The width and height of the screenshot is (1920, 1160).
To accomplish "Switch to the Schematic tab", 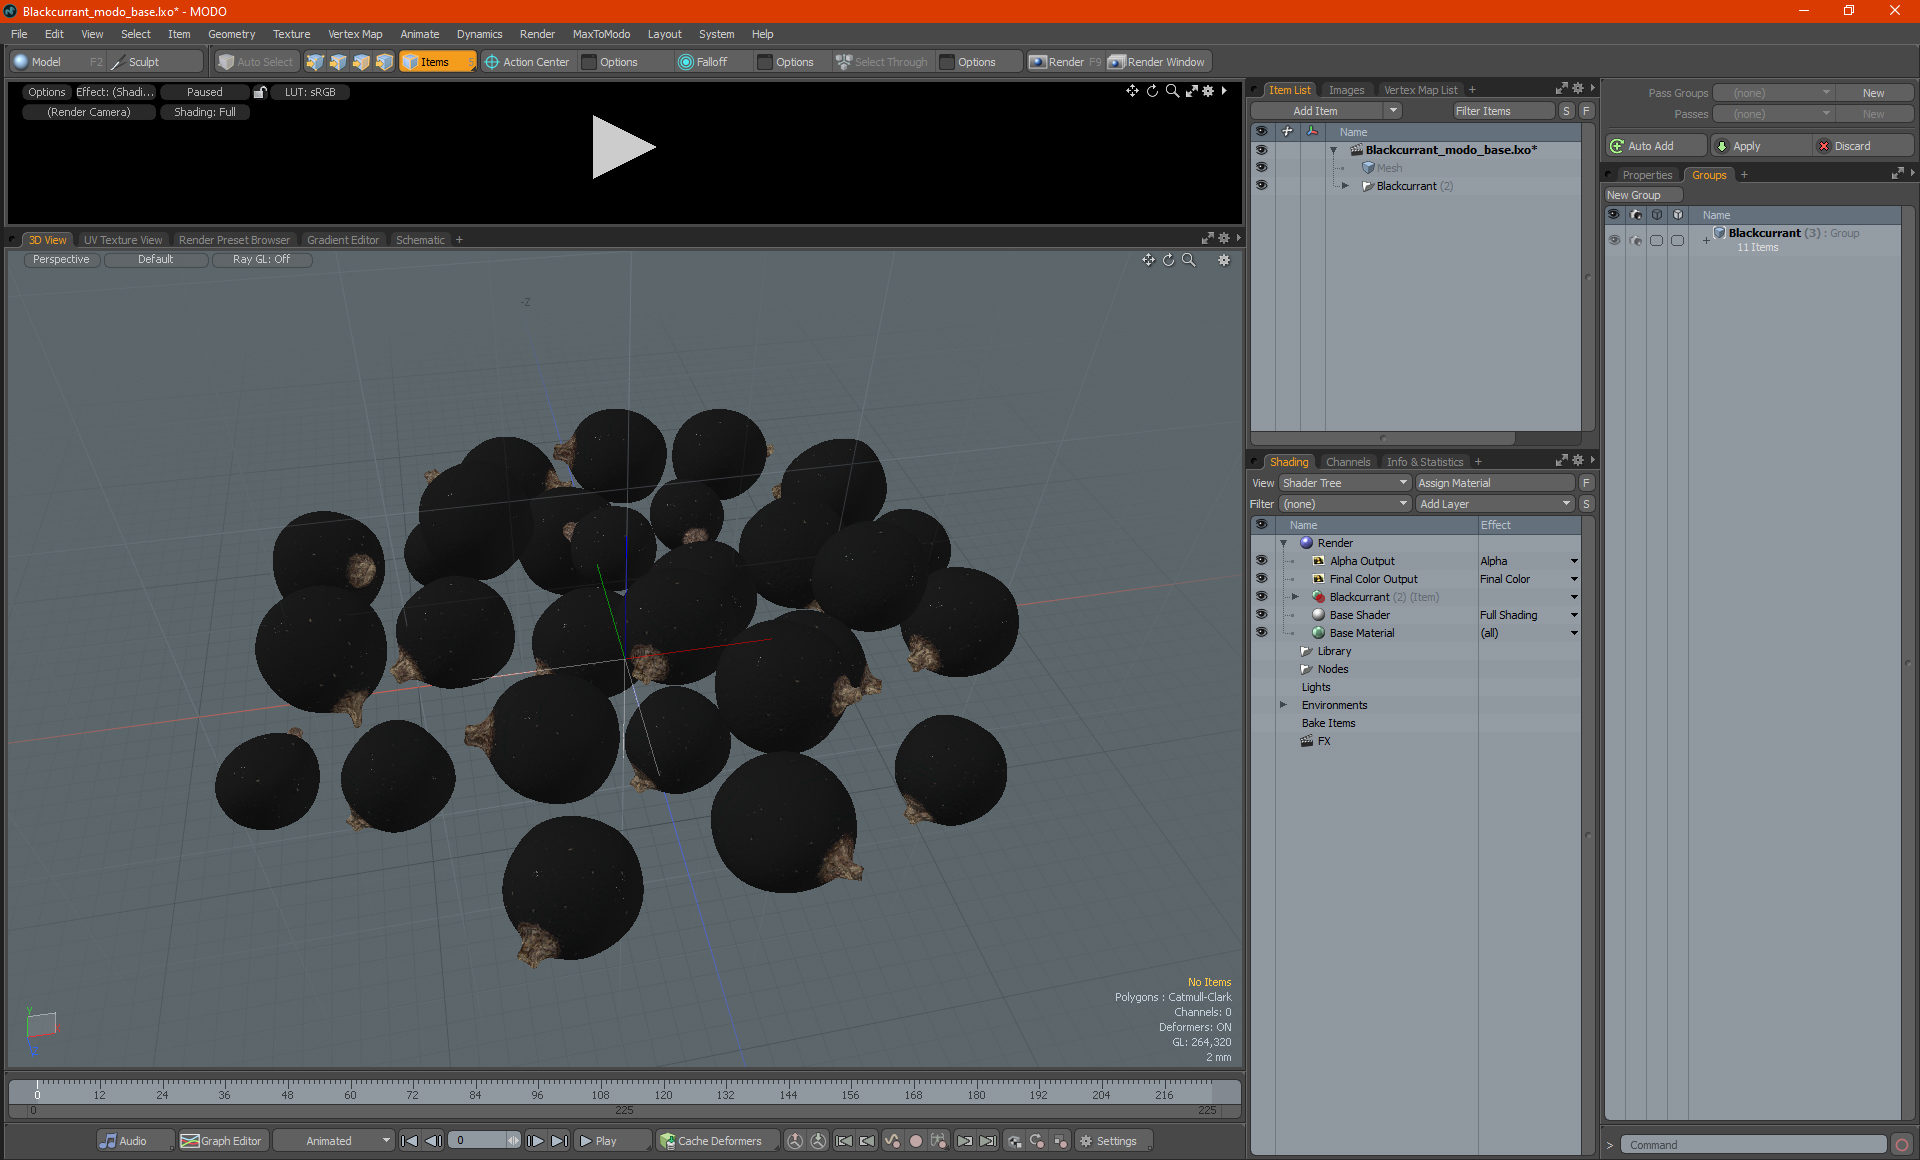I will click(420, 240).
